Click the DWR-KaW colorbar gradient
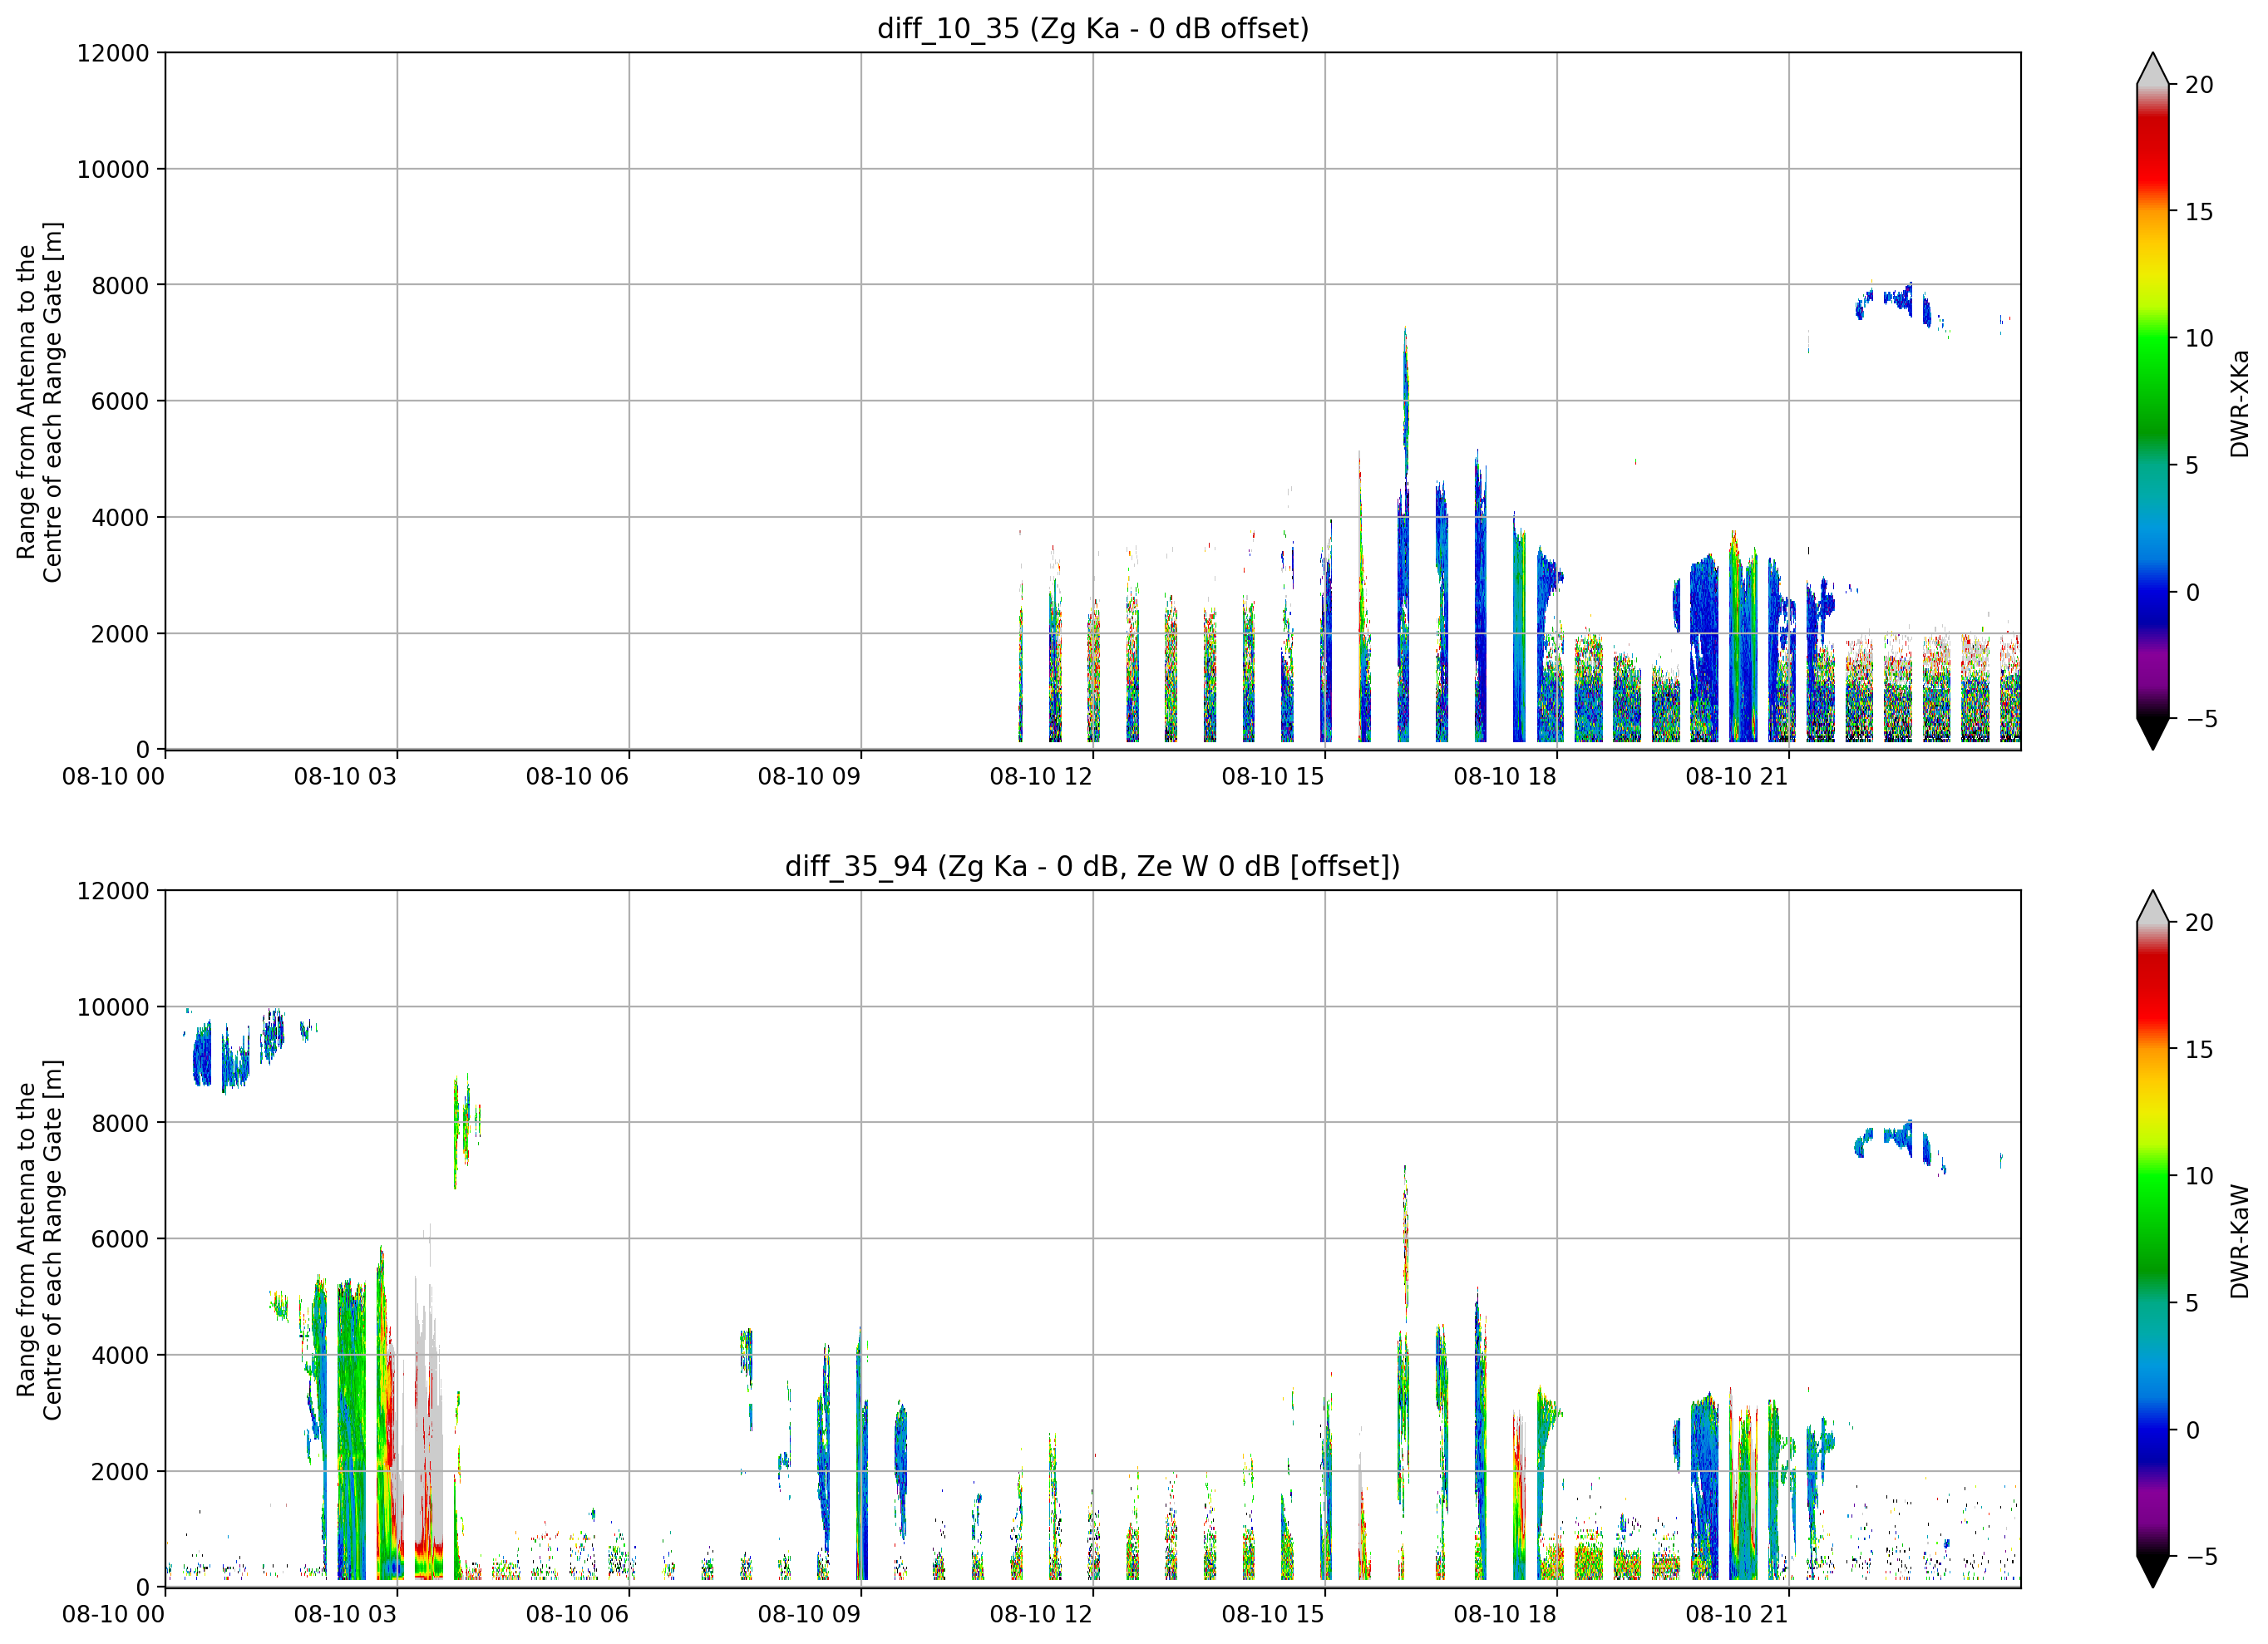Screen dimensions: 2268x1644 pos(2152,1239)
